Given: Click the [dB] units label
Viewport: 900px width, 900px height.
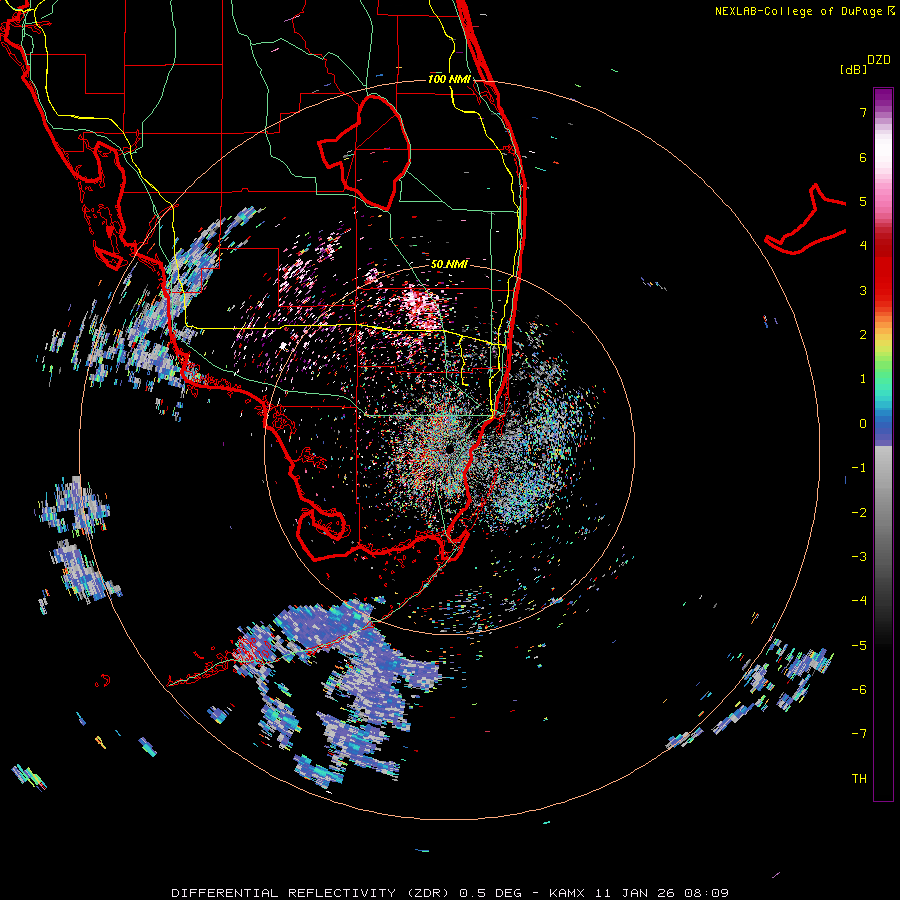Looking at the screenshot, I should pos(854,69).
